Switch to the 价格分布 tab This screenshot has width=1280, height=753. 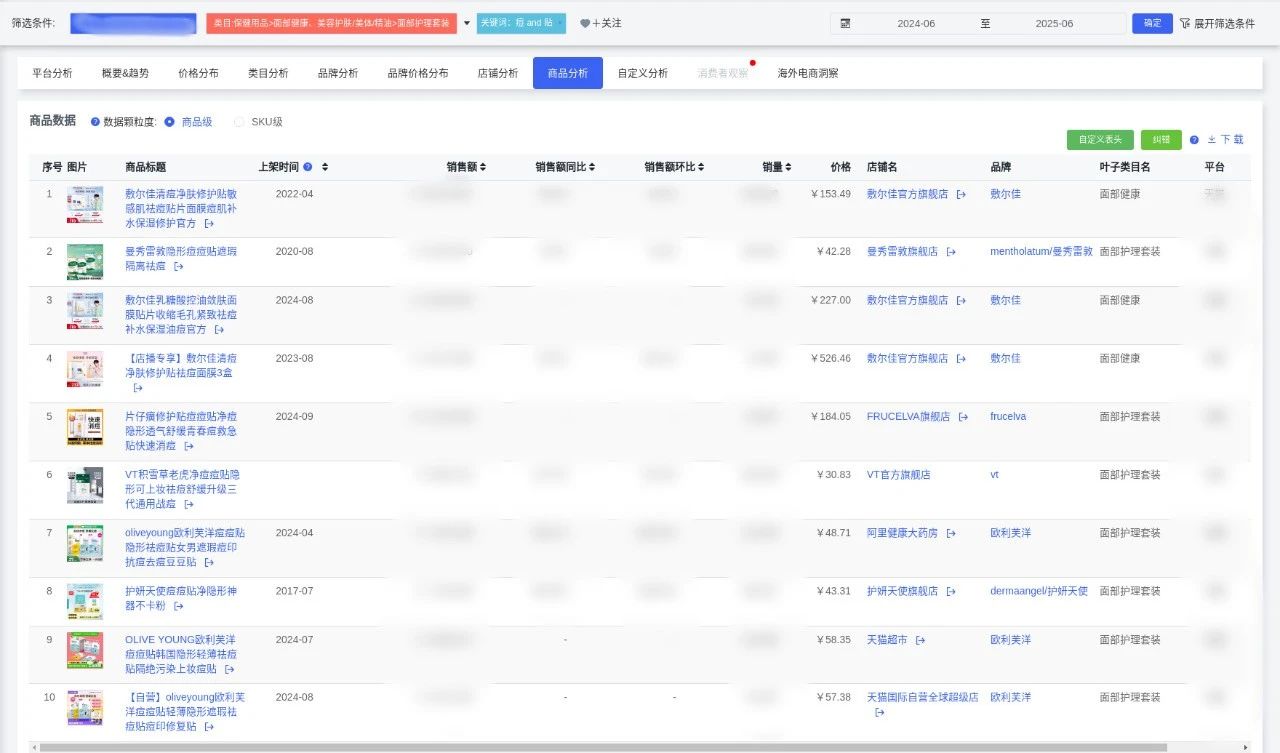click(198, 73)
